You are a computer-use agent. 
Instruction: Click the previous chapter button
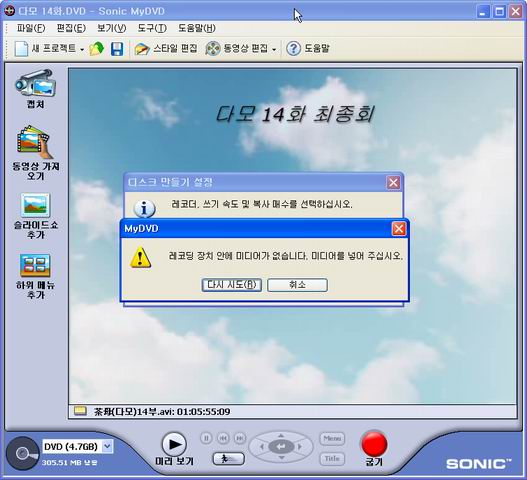pos(223,438)
